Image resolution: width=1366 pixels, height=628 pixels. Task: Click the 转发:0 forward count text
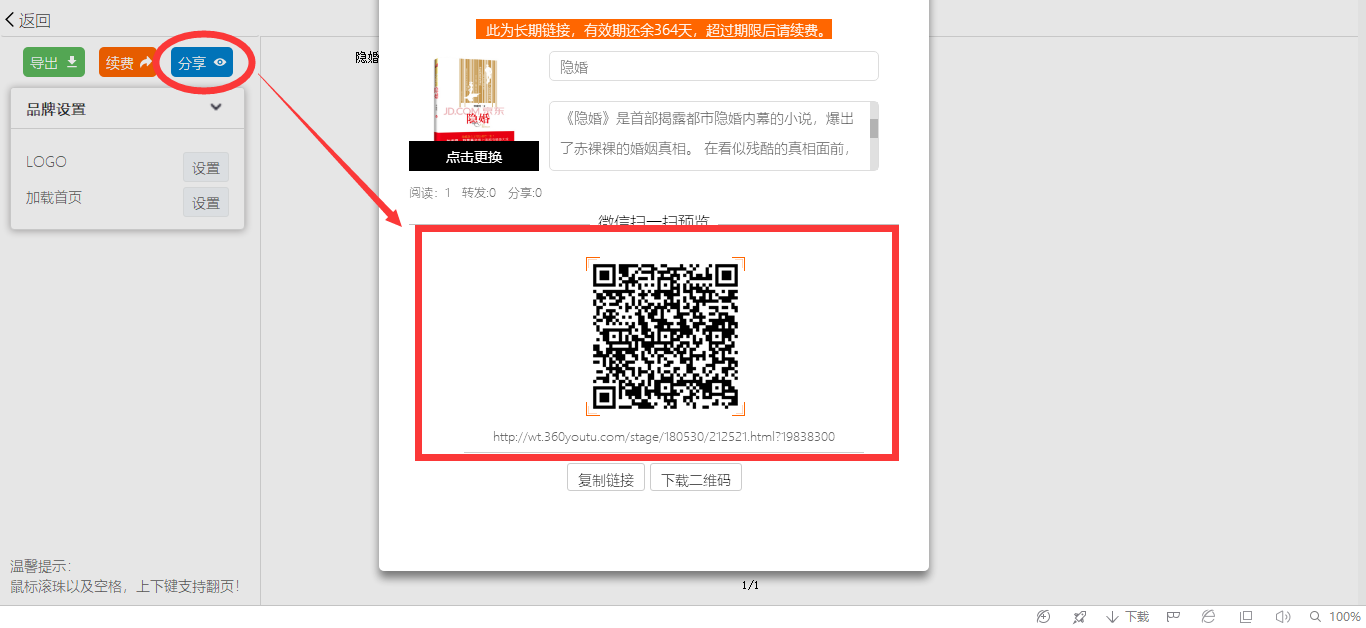click(479, 193)
